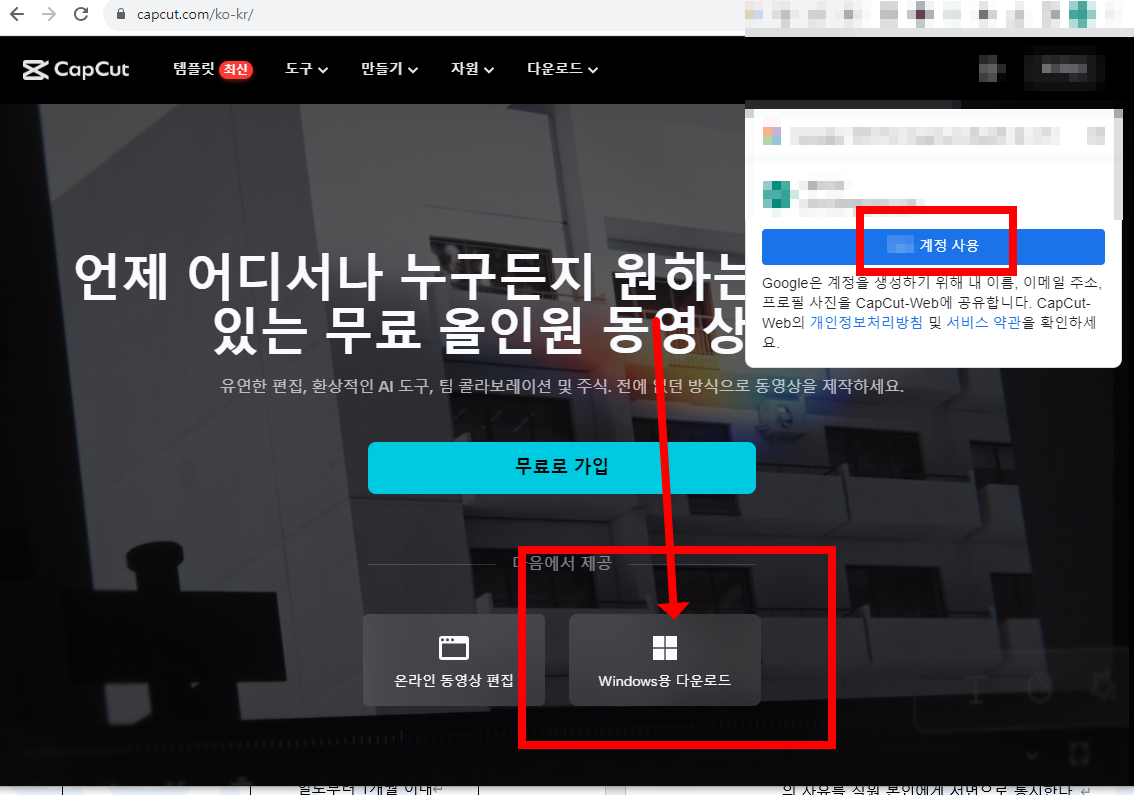Image resolution: width=1134 pixels, height=795 pixels.
Task: Open the 만들기 dropdown
Action: point(388,69)
